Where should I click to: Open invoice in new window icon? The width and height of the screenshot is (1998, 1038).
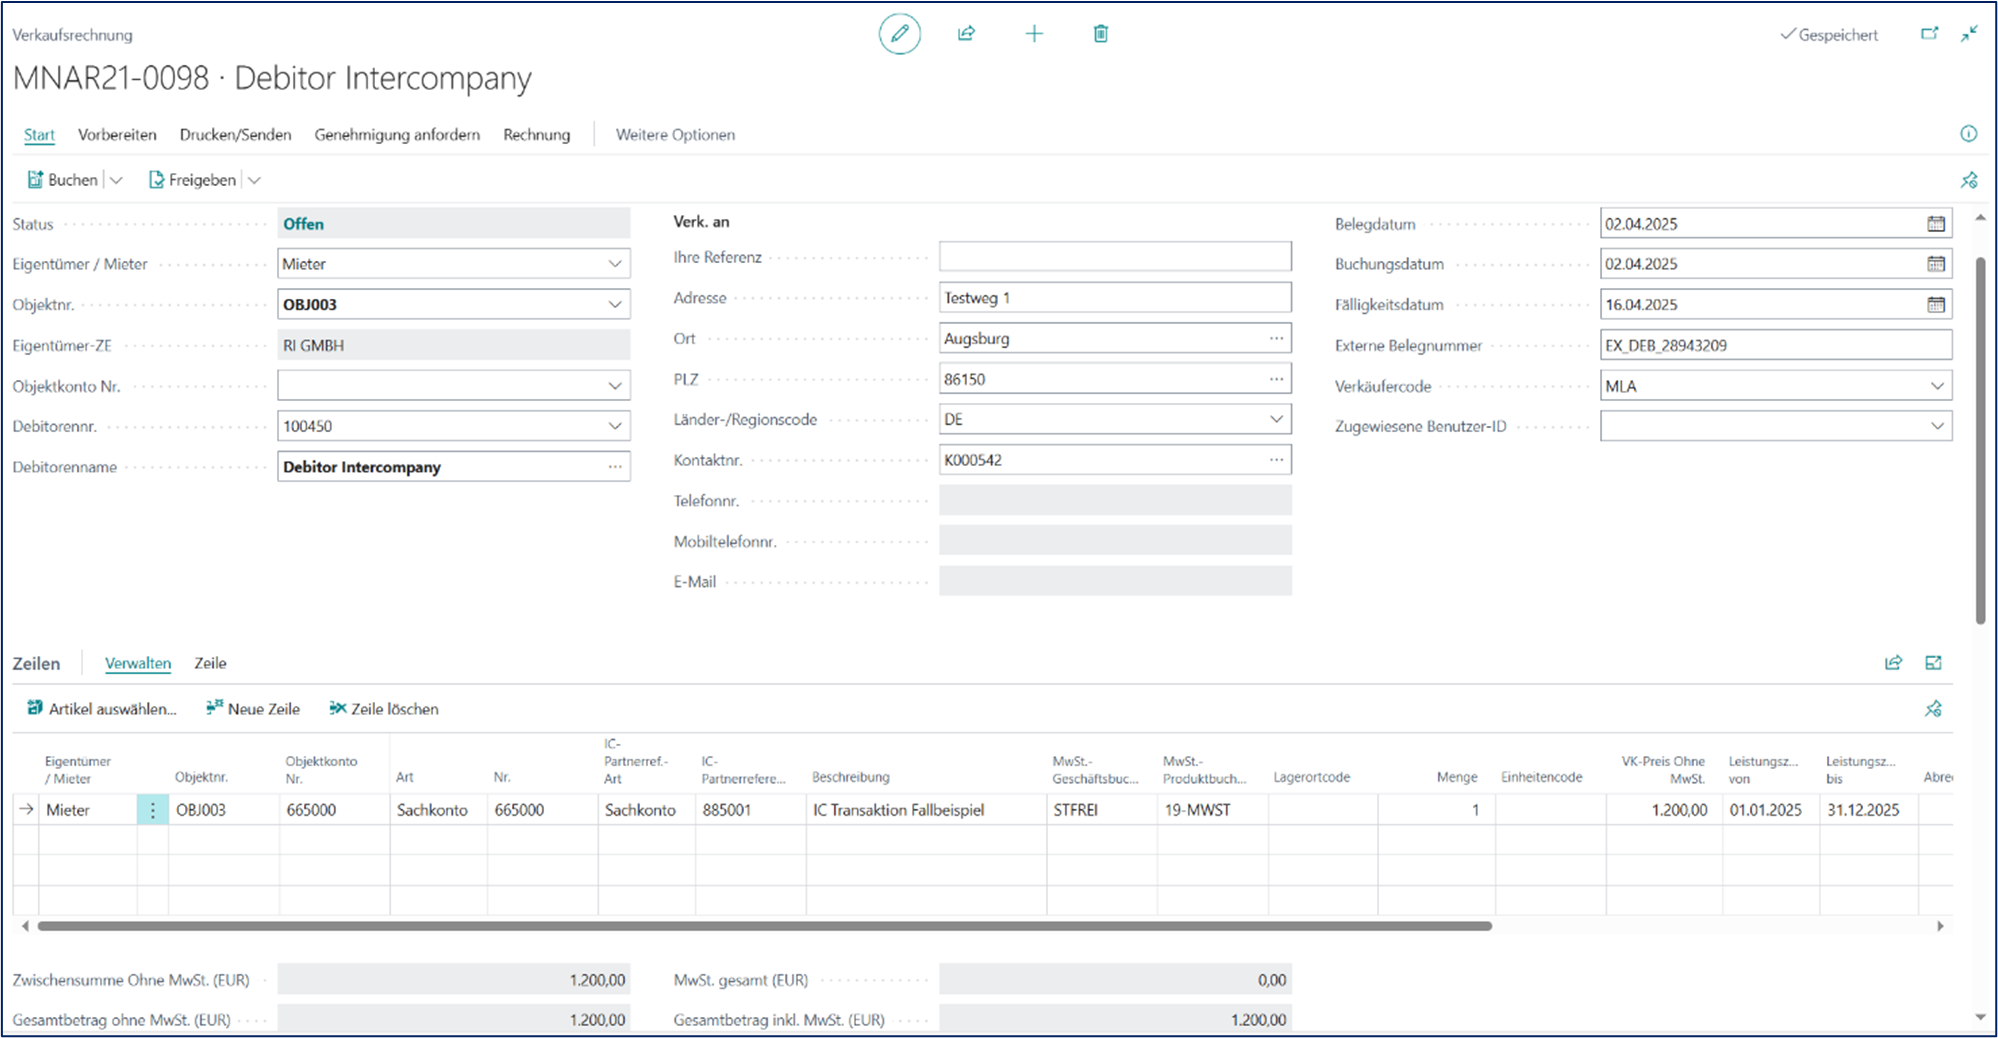point(1929,34)
